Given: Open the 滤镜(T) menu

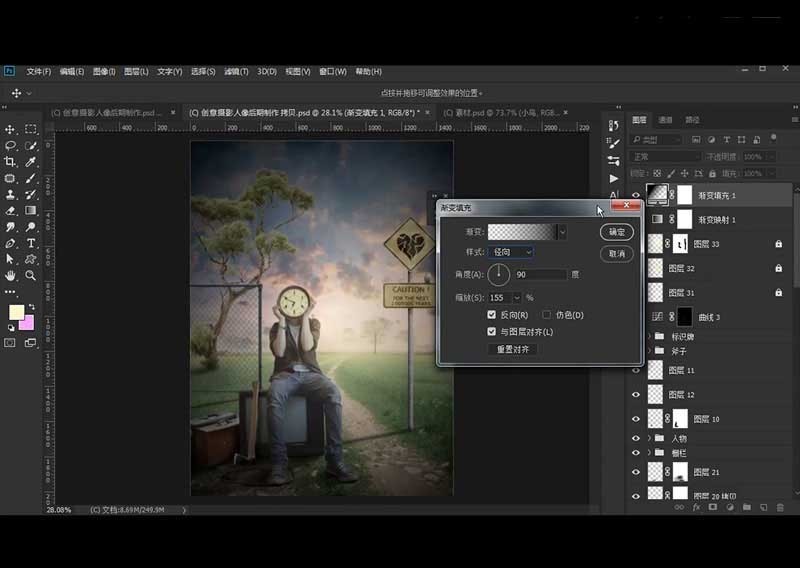Looking at the screenshot, I should point(236,72).
